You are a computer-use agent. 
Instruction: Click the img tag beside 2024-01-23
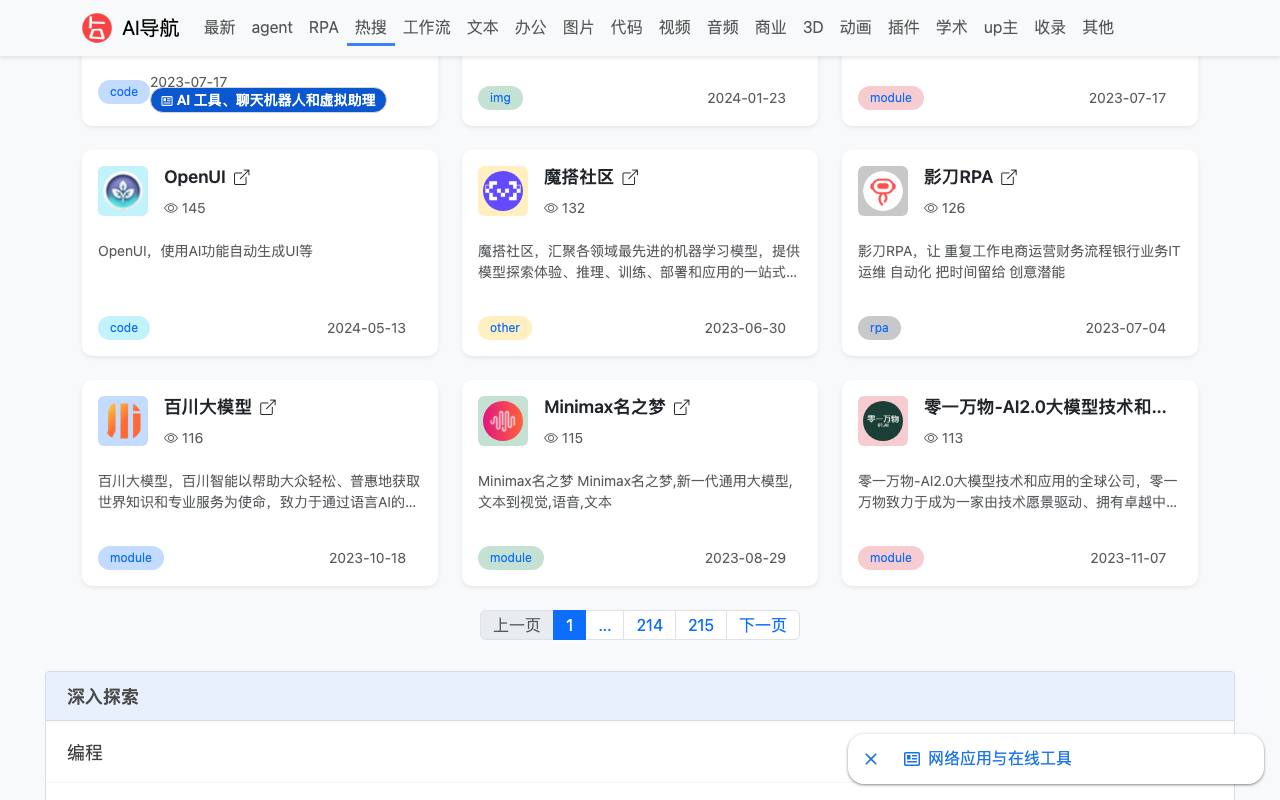point(501,98)
